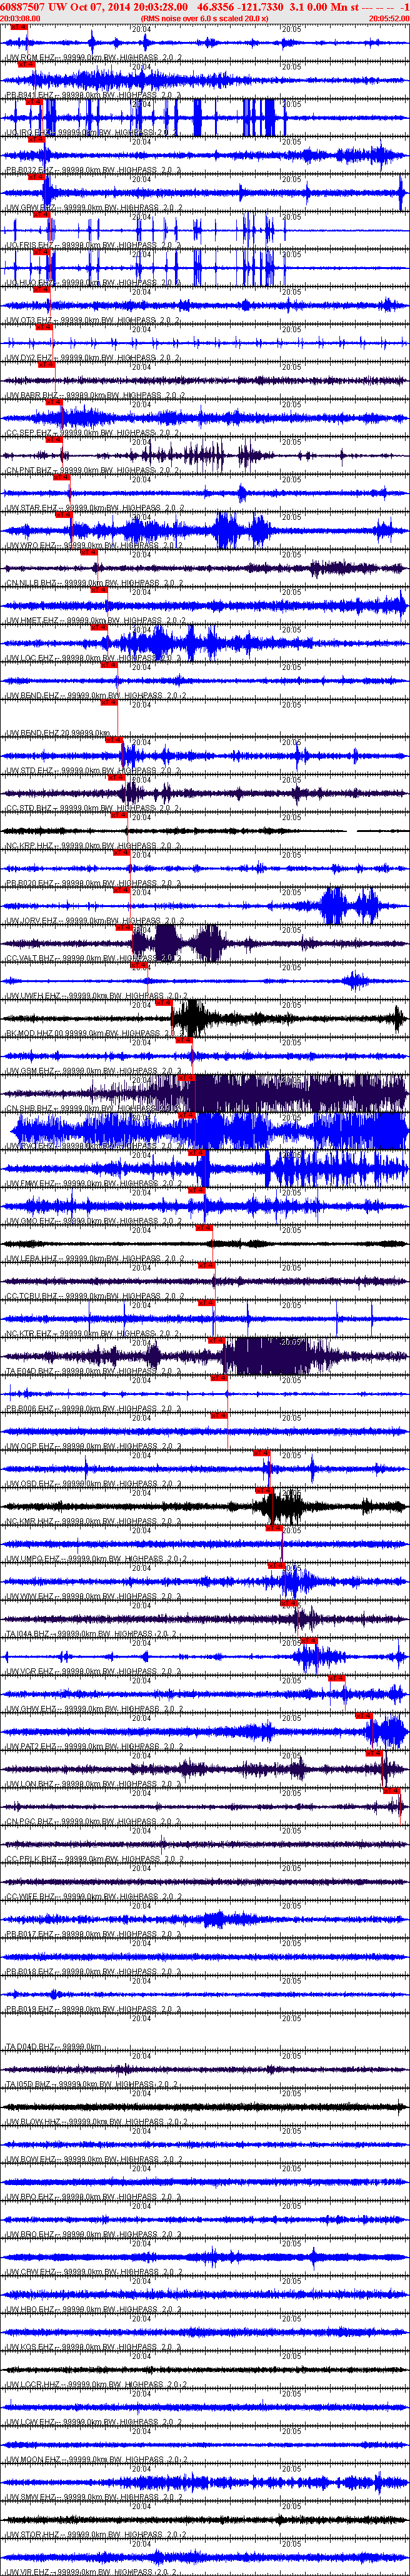Select the PB.B032.EHZ station label
Screen dimensions: 410x2576
point(93,171)
